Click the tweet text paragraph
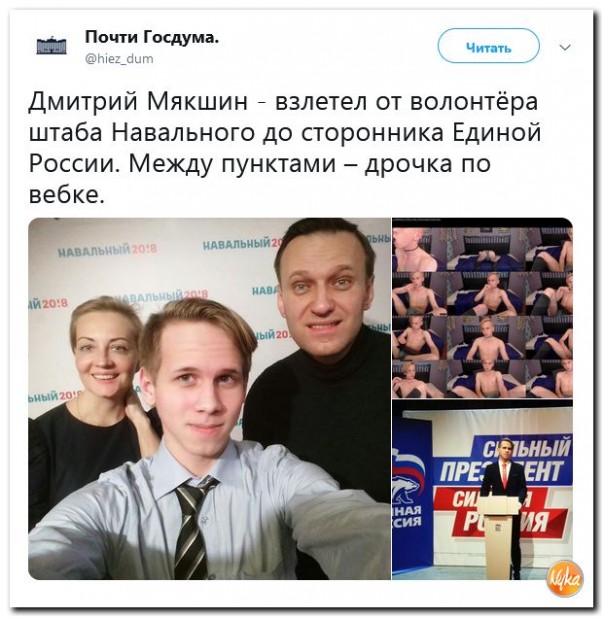 click(x=285, y=147)
